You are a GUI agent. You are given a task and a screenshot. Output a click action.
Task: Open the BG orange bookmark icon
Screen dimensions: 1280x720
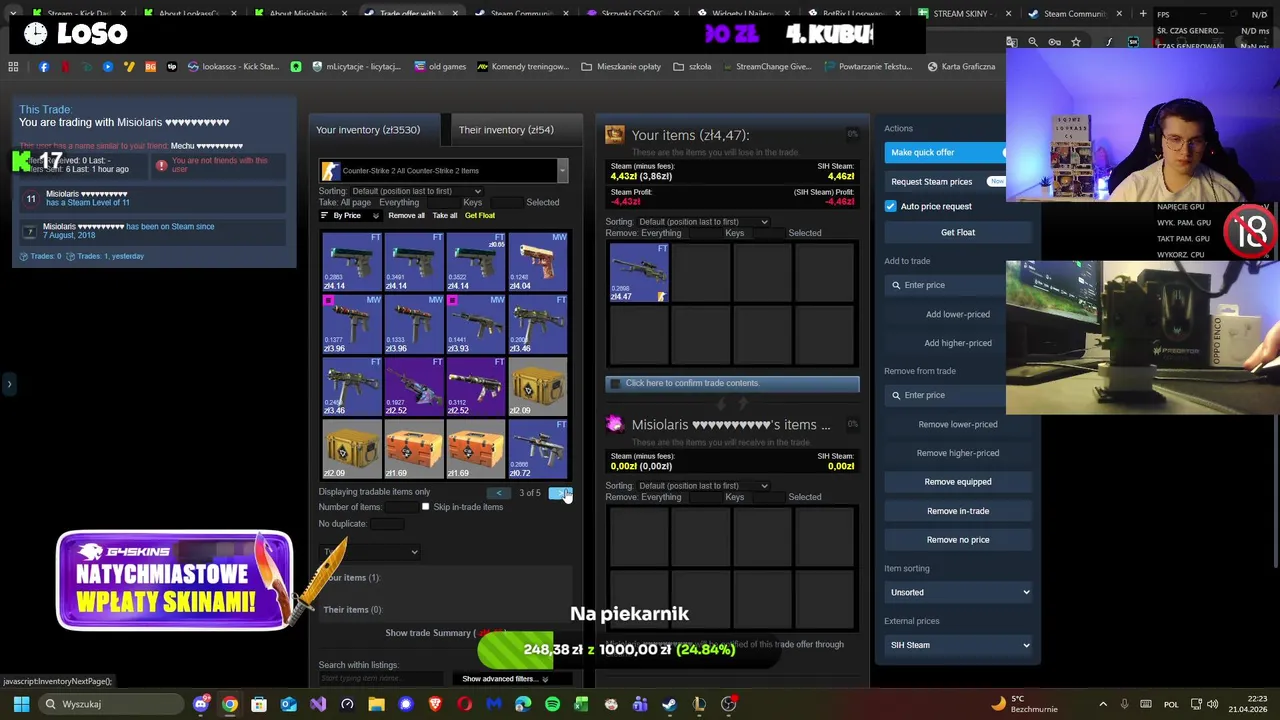coord(150,67)
